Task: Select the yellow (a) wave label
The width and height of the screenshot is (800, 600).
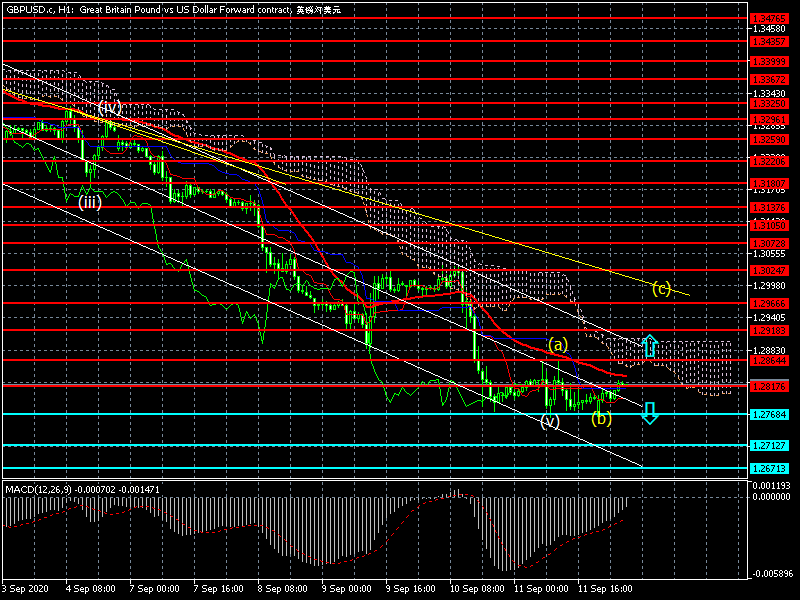Action: click(558, 343)
